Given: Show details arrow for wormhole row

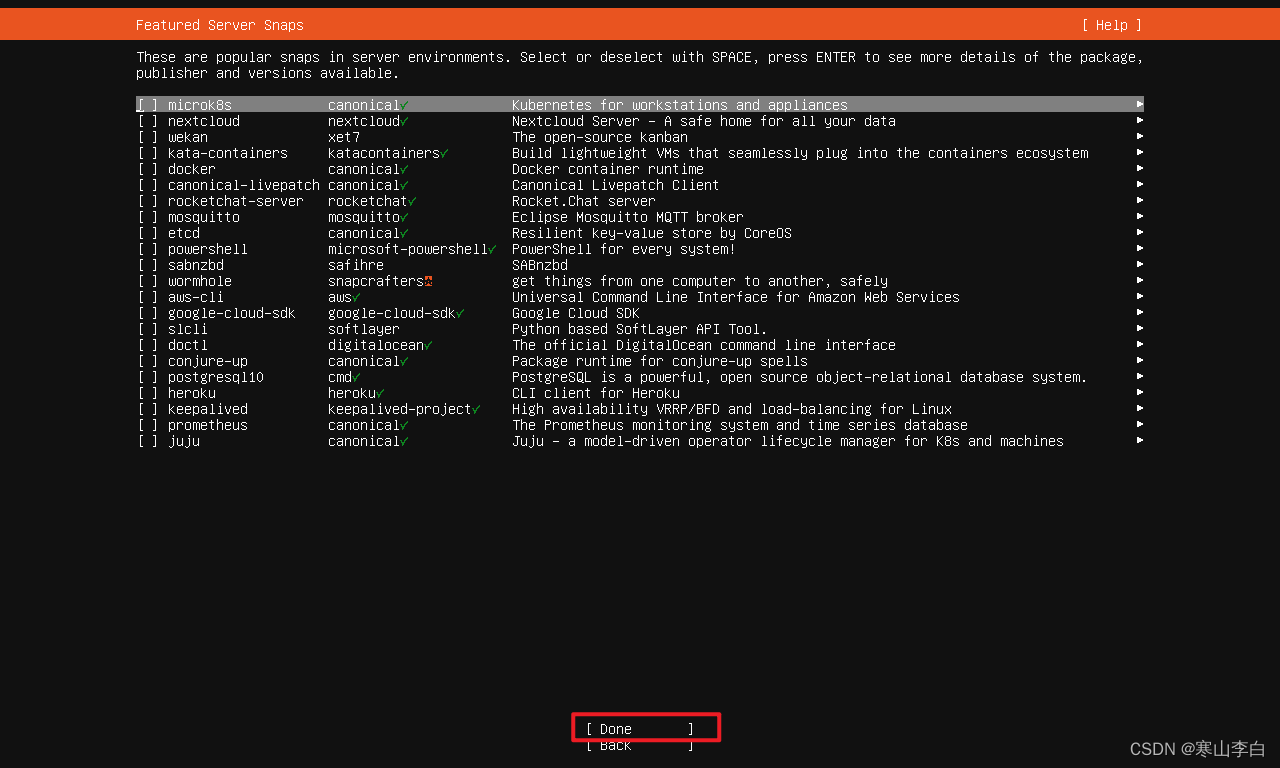Looking at the screenshot, I should tap(1140, 281).
